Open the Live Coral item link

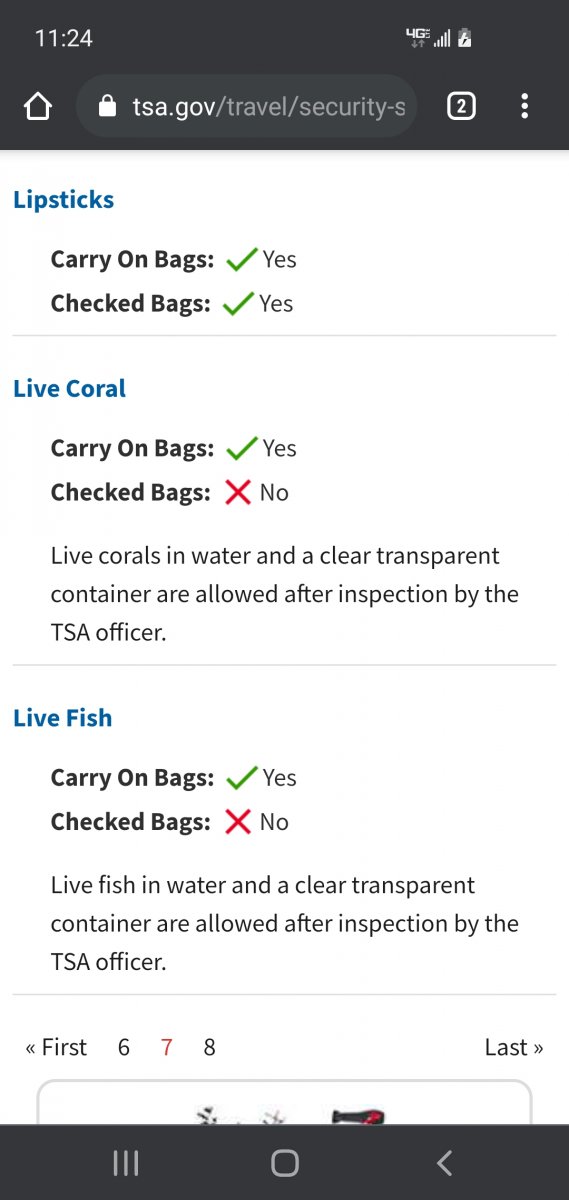tap(69, 388)
